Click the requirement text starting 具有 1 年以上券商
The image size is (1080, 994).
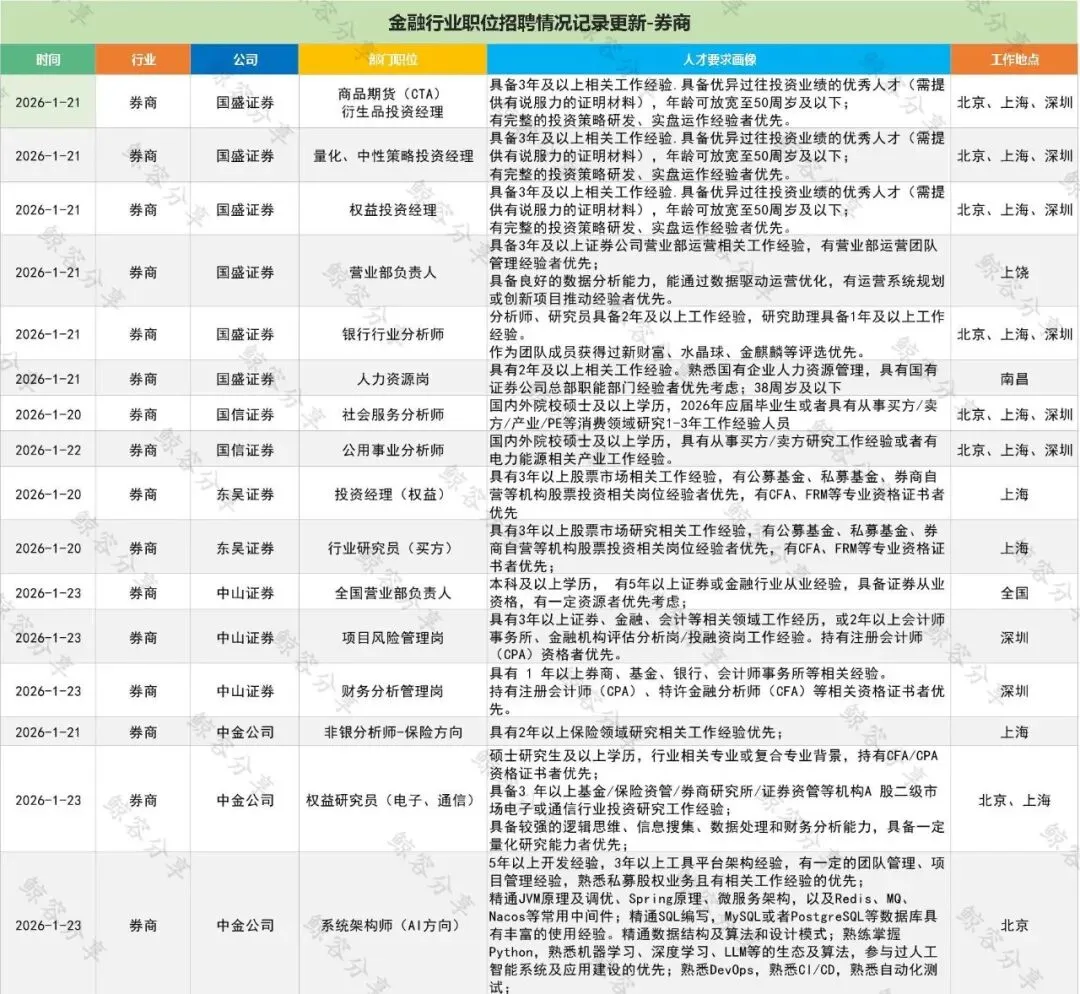[718, 691]
